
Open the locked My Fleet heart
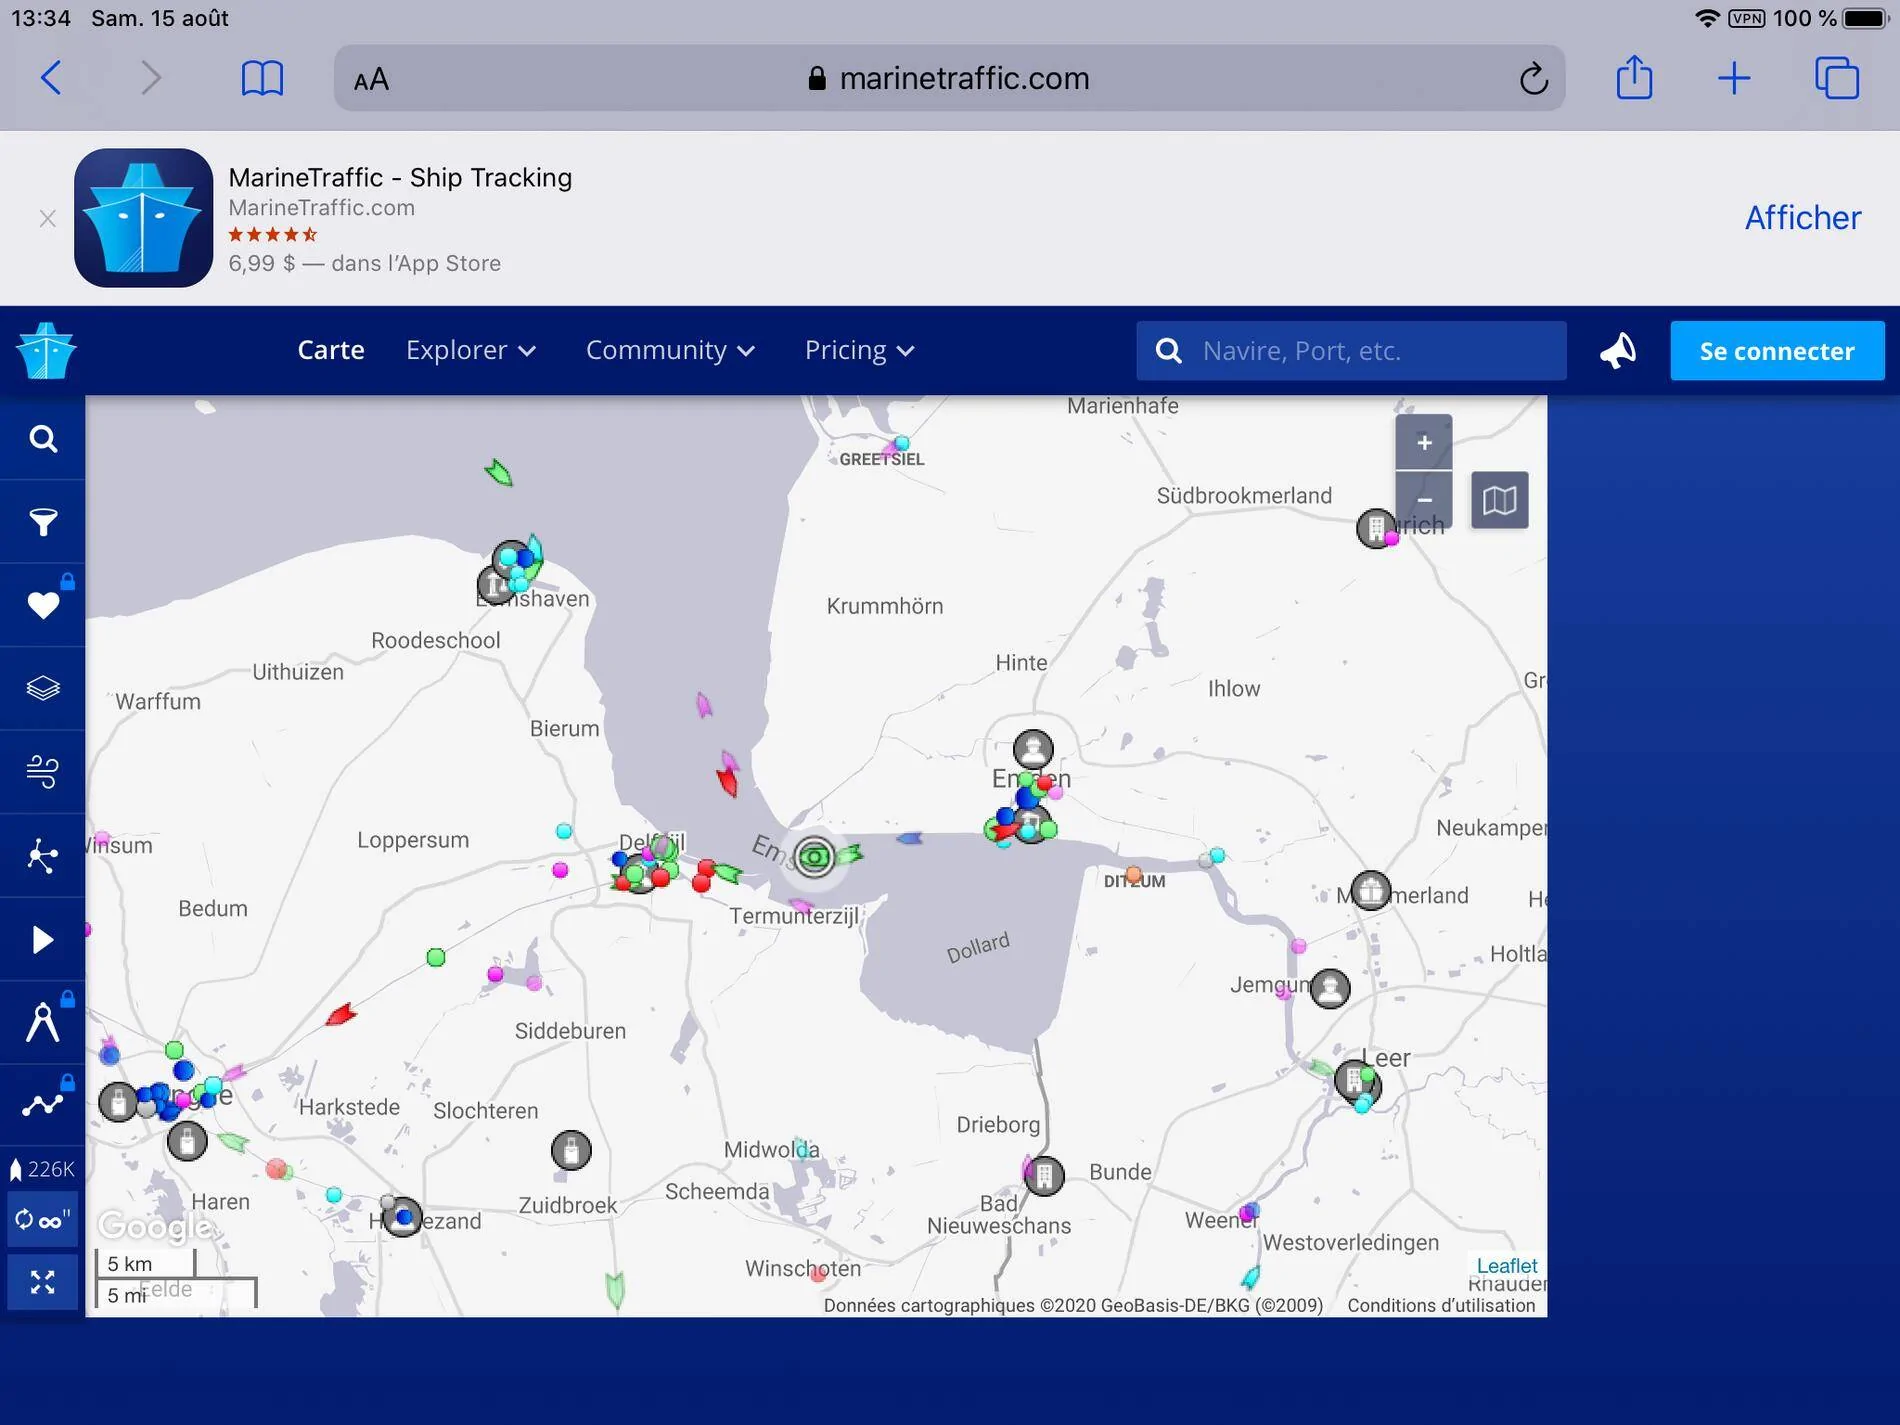click(x=42, y=605)
